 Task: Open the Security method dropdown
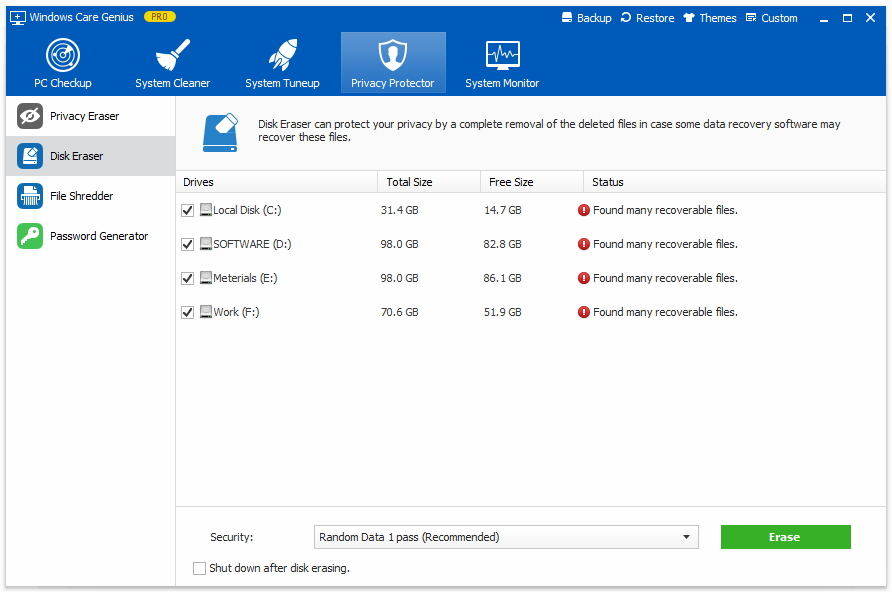pos(506,537)
